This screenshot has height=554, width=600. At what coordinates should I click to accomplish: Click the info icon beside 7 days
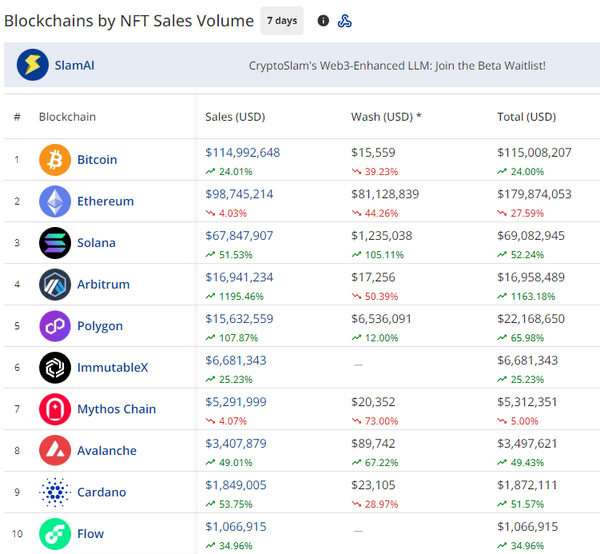[323, 21]
